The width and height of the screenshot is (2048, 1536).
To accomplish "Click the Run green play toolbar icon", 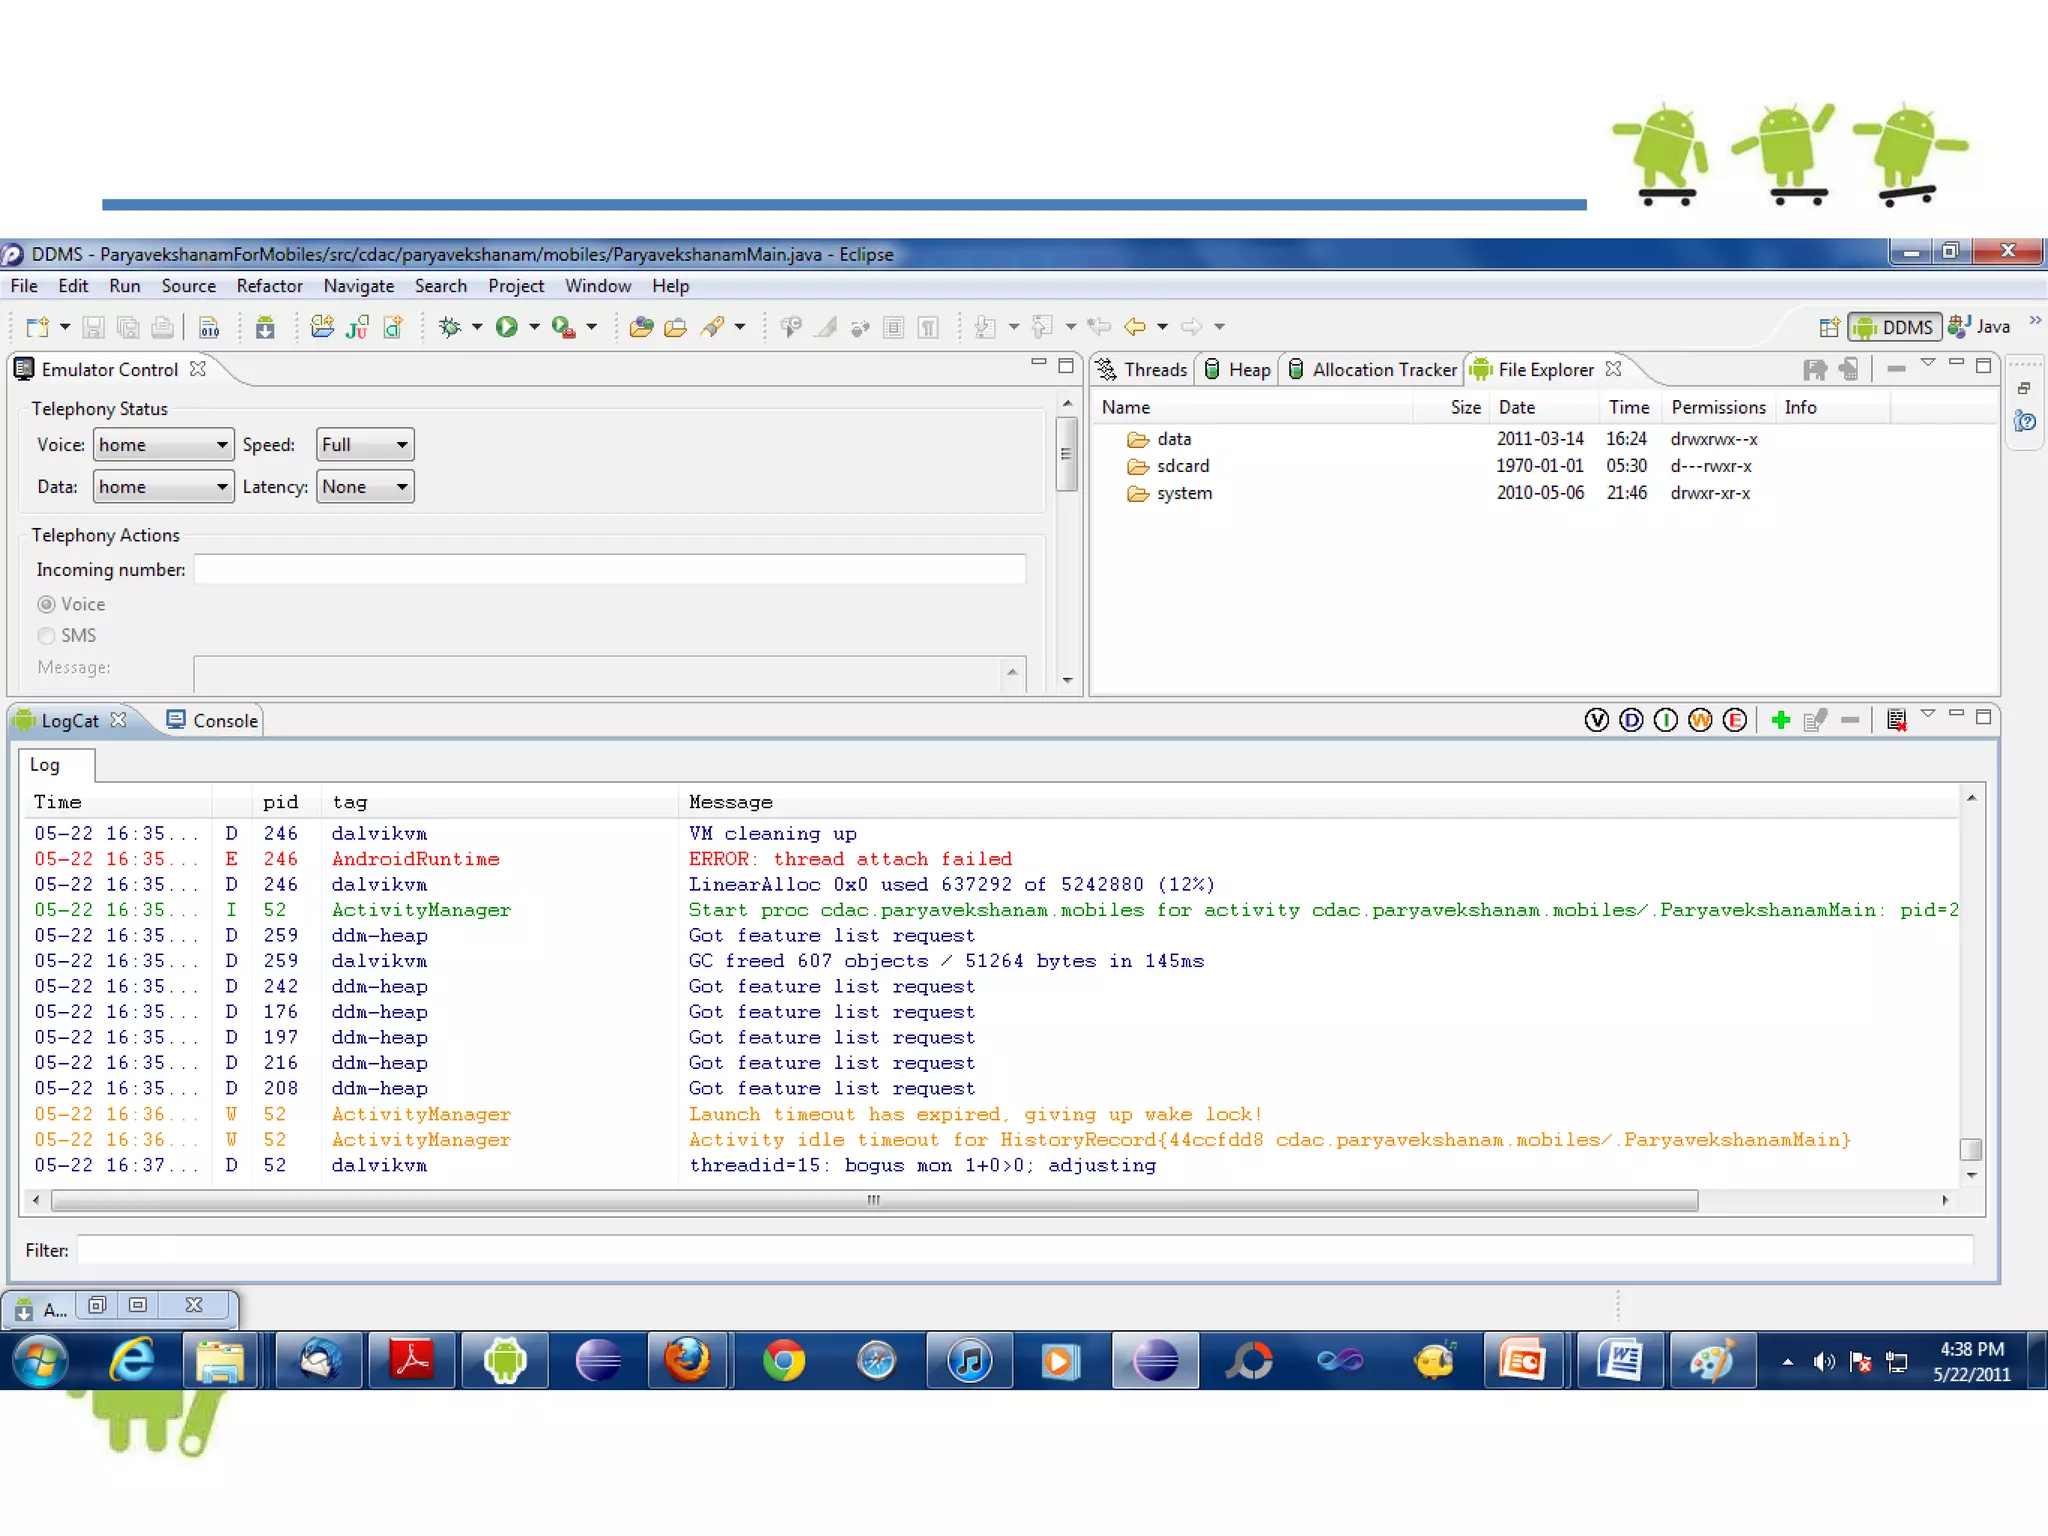I will tap(507, 327).
